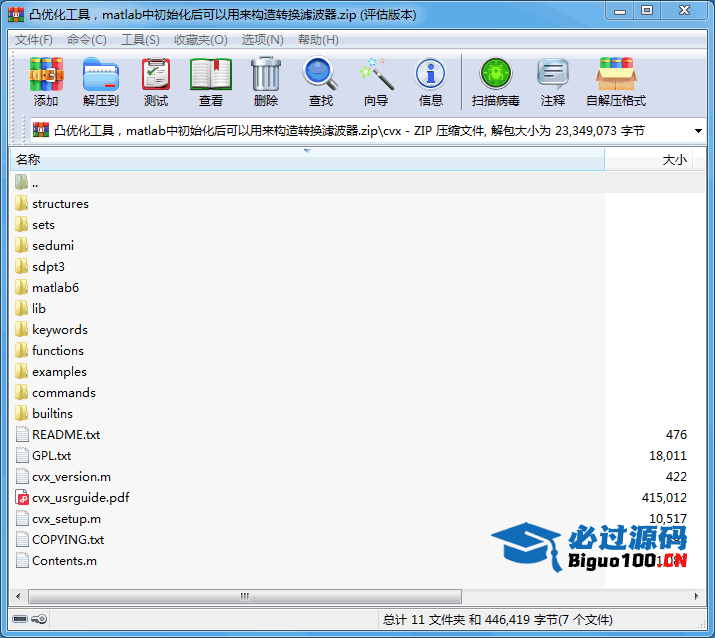Click the horizontal scrollbar thumb
Image resolution: width=715 pixels, height=638 pixels.
(245, 596)
